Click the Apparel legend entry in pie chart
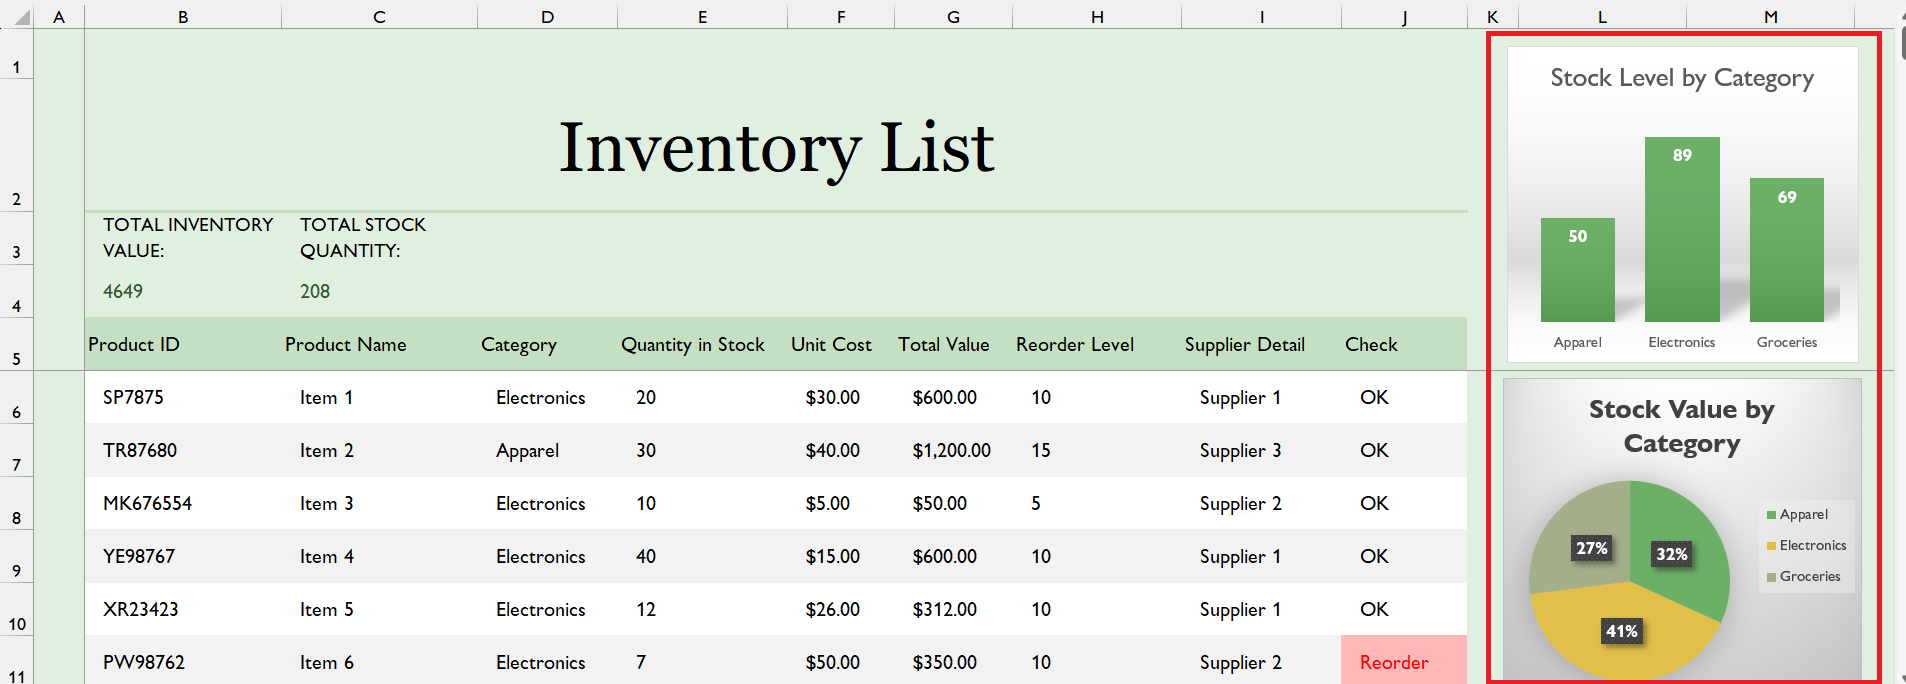The width and height of the screenshot is (1906, 684). pyautogui.click(x=1797, y=514)
